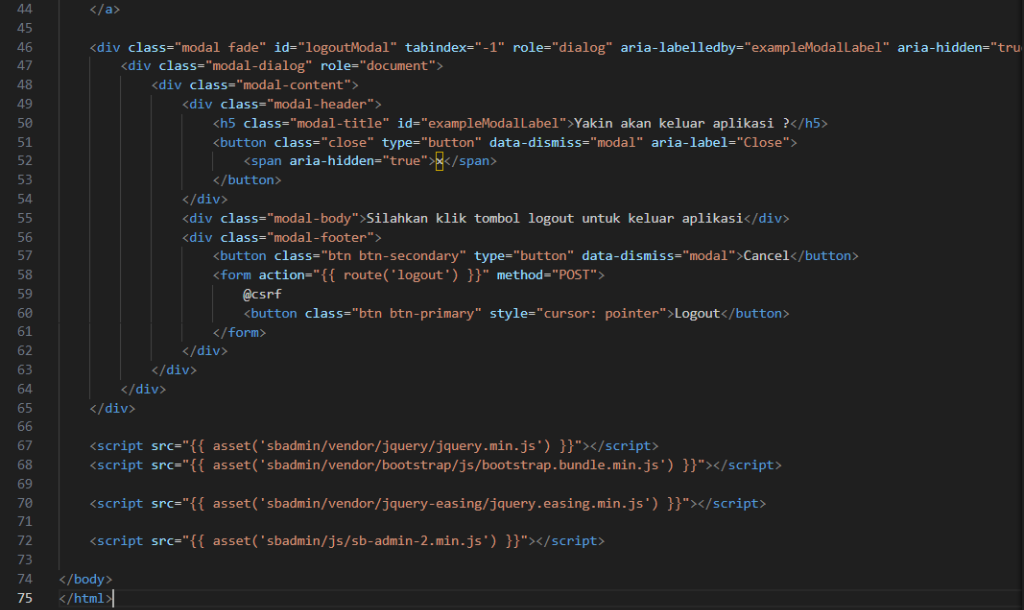Click line number 60 in the gutter
Image resolution: width=1024 pixels, height=610 pixels.
(25, 313)
